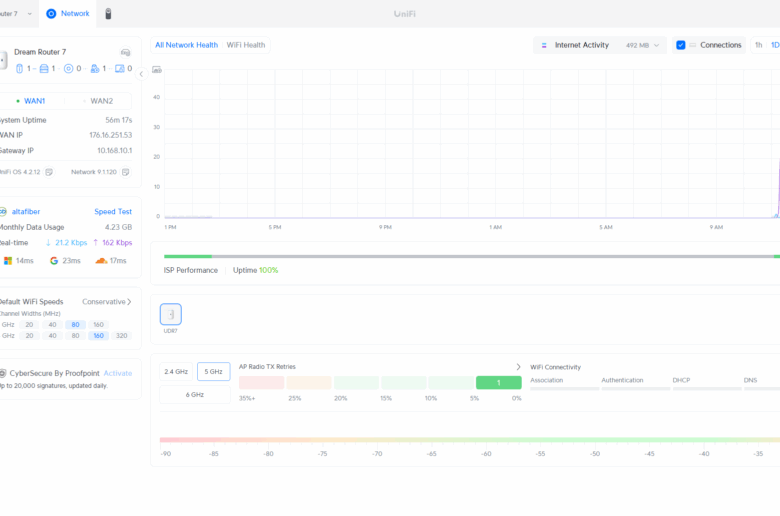The image size is (780, 516).
Task: Switch to All Network Health tab
Action: click(x=187, y=45)
